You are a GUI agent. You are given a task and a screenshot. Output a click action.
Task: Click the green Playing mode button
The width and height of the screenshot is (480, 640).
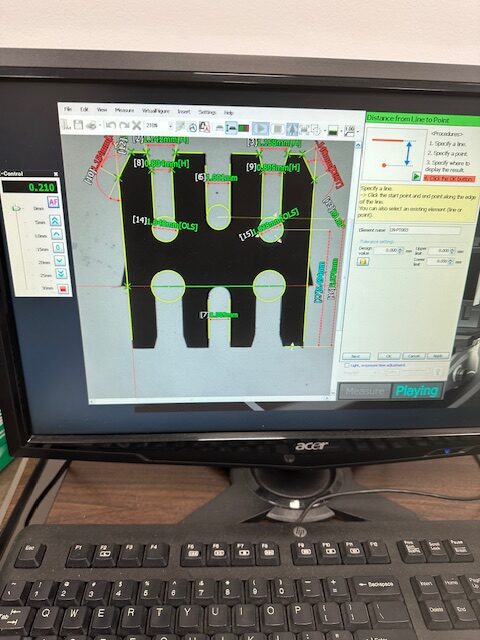[x=417, y=391]
